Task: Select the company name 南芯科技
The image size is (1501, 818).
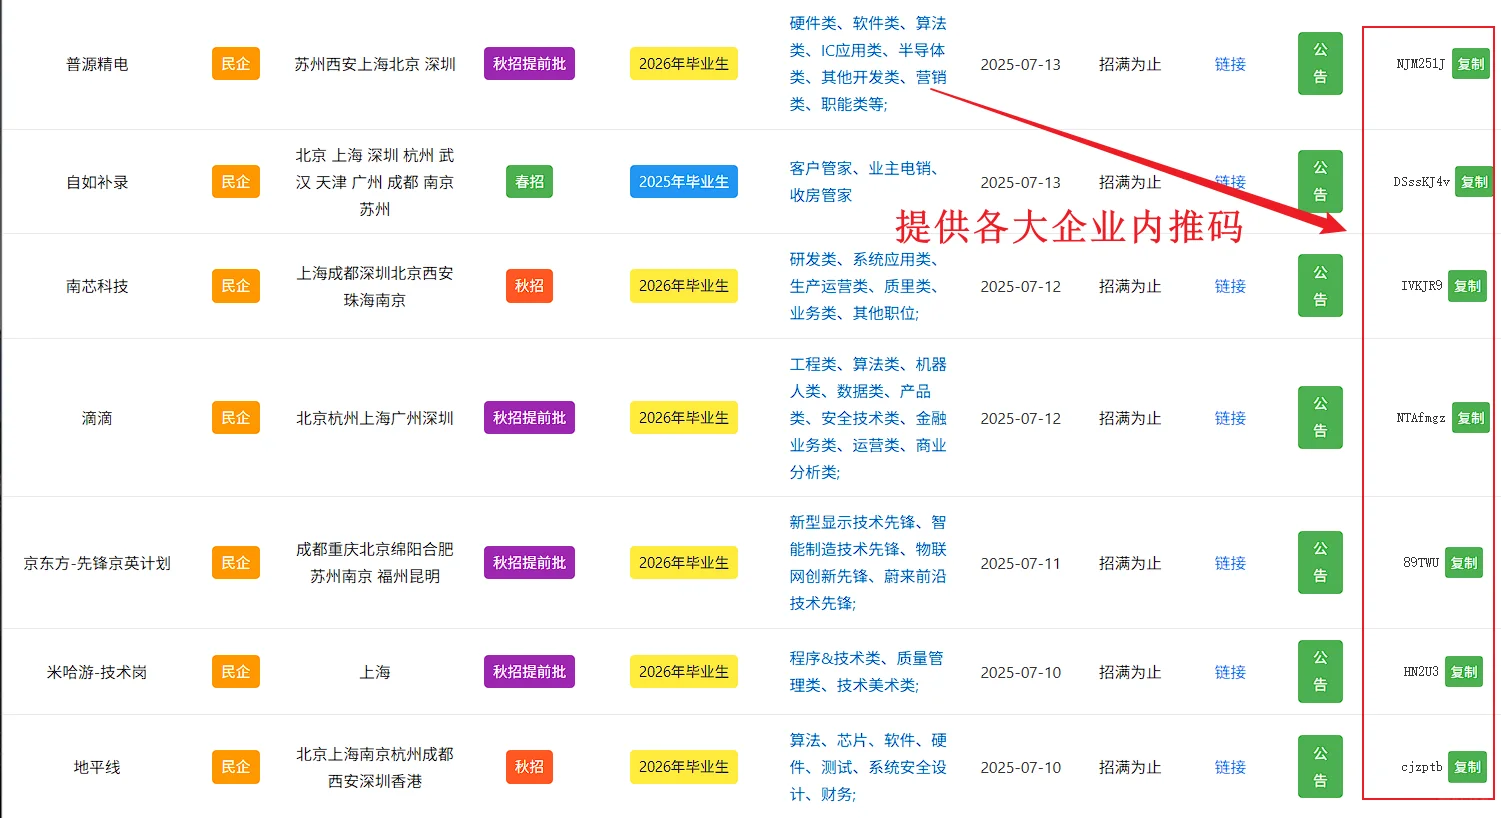Action: [x=97, y=286]
